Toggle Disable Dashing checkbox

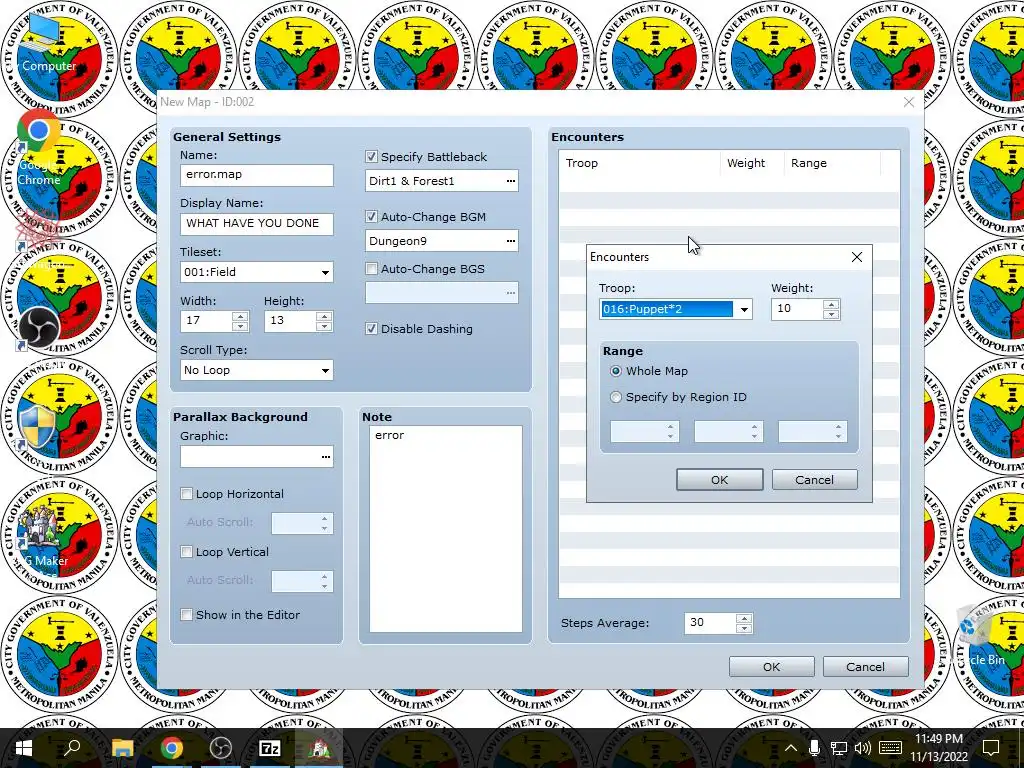point(372,328)
